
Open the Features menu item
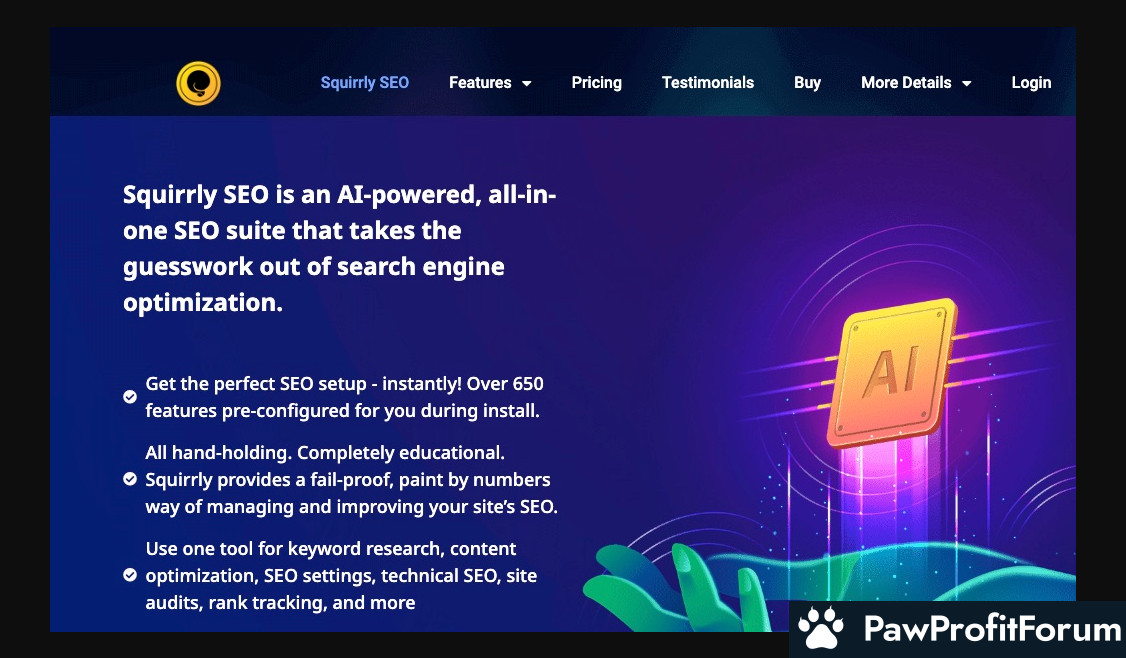pyautogui.click(x=480, y=83)
